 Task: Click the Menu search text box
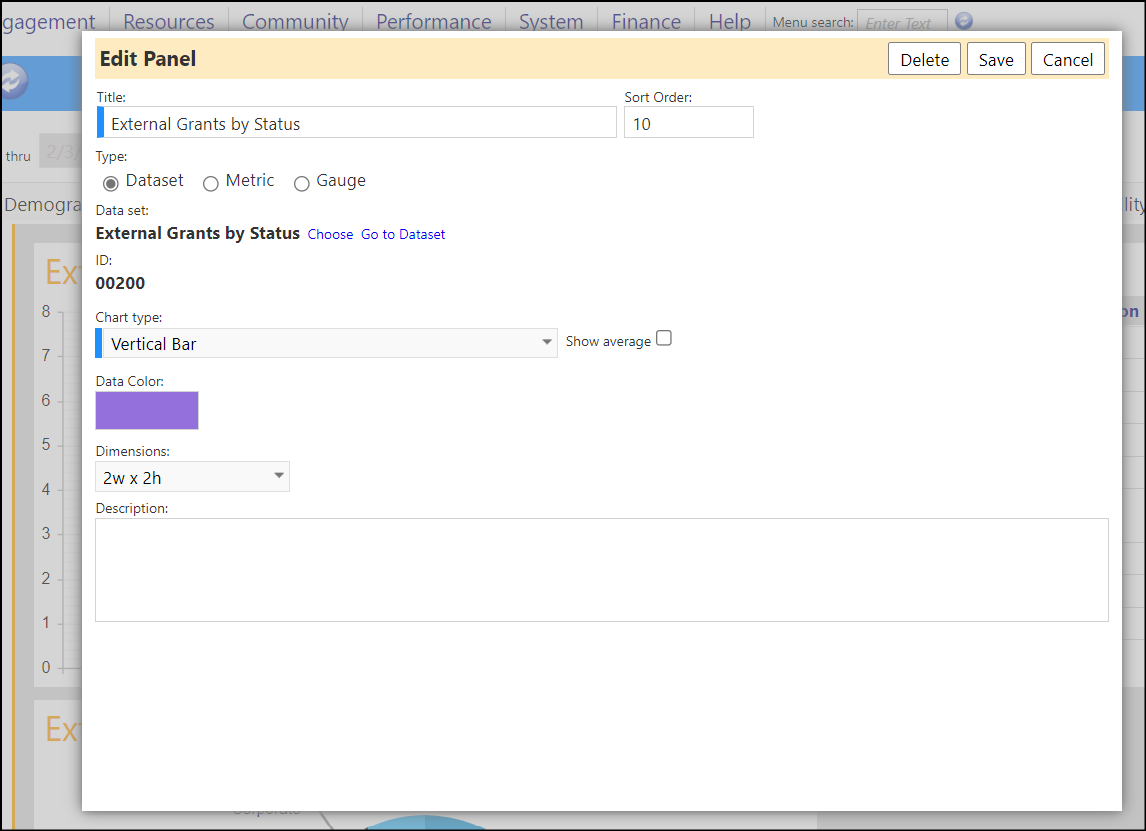pyautogui.click(x=902, y=21)
